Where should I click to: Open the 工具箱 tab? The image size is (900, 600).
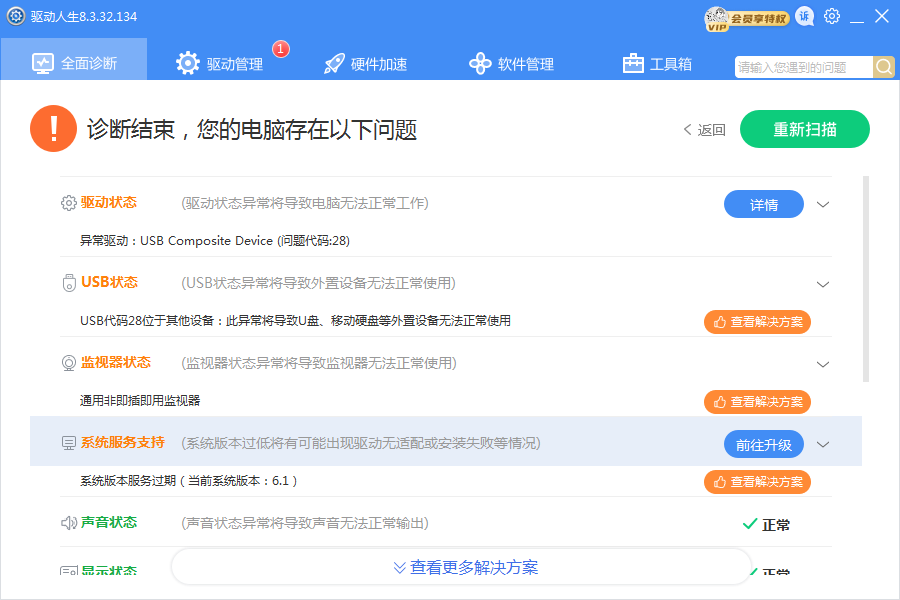coord(657,63)
